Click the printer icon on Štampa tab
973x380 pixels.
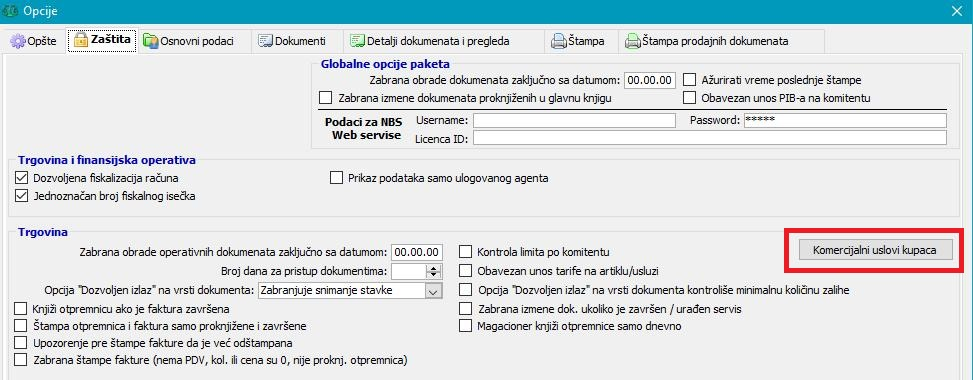558,42
